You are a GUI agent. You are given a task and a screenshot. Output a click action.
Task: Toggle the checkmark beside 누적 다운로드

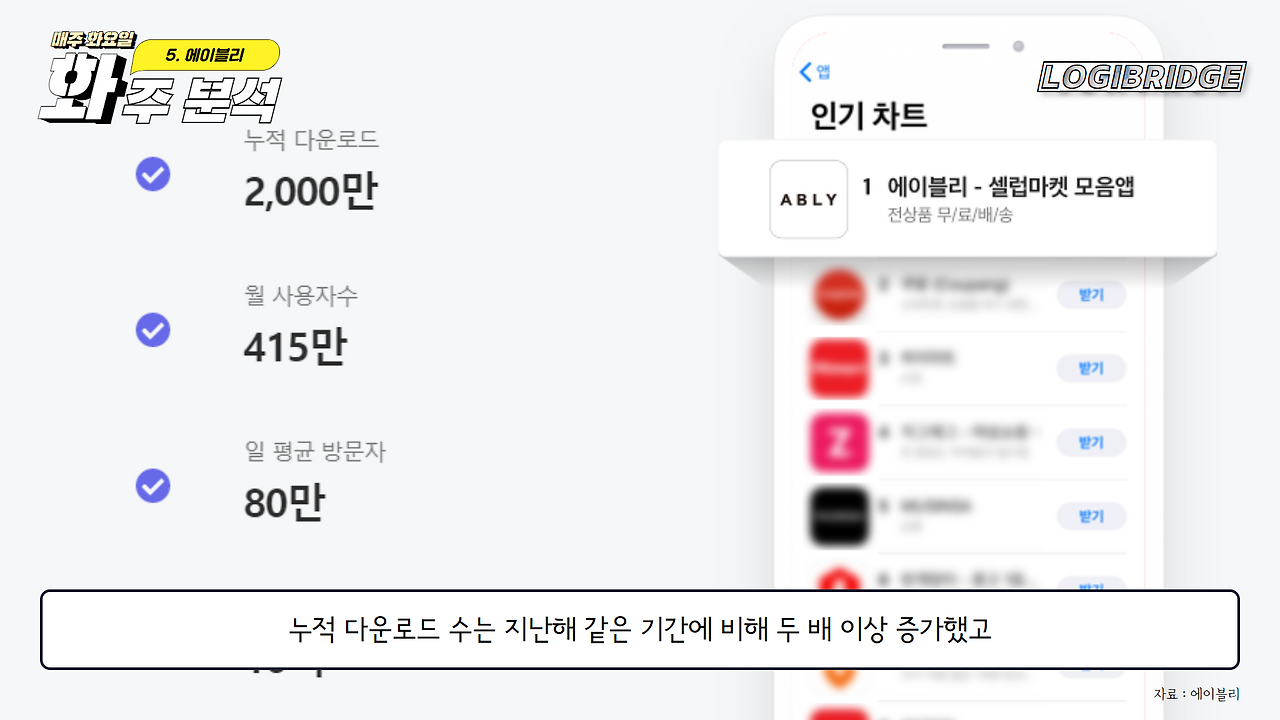(153, 174)
